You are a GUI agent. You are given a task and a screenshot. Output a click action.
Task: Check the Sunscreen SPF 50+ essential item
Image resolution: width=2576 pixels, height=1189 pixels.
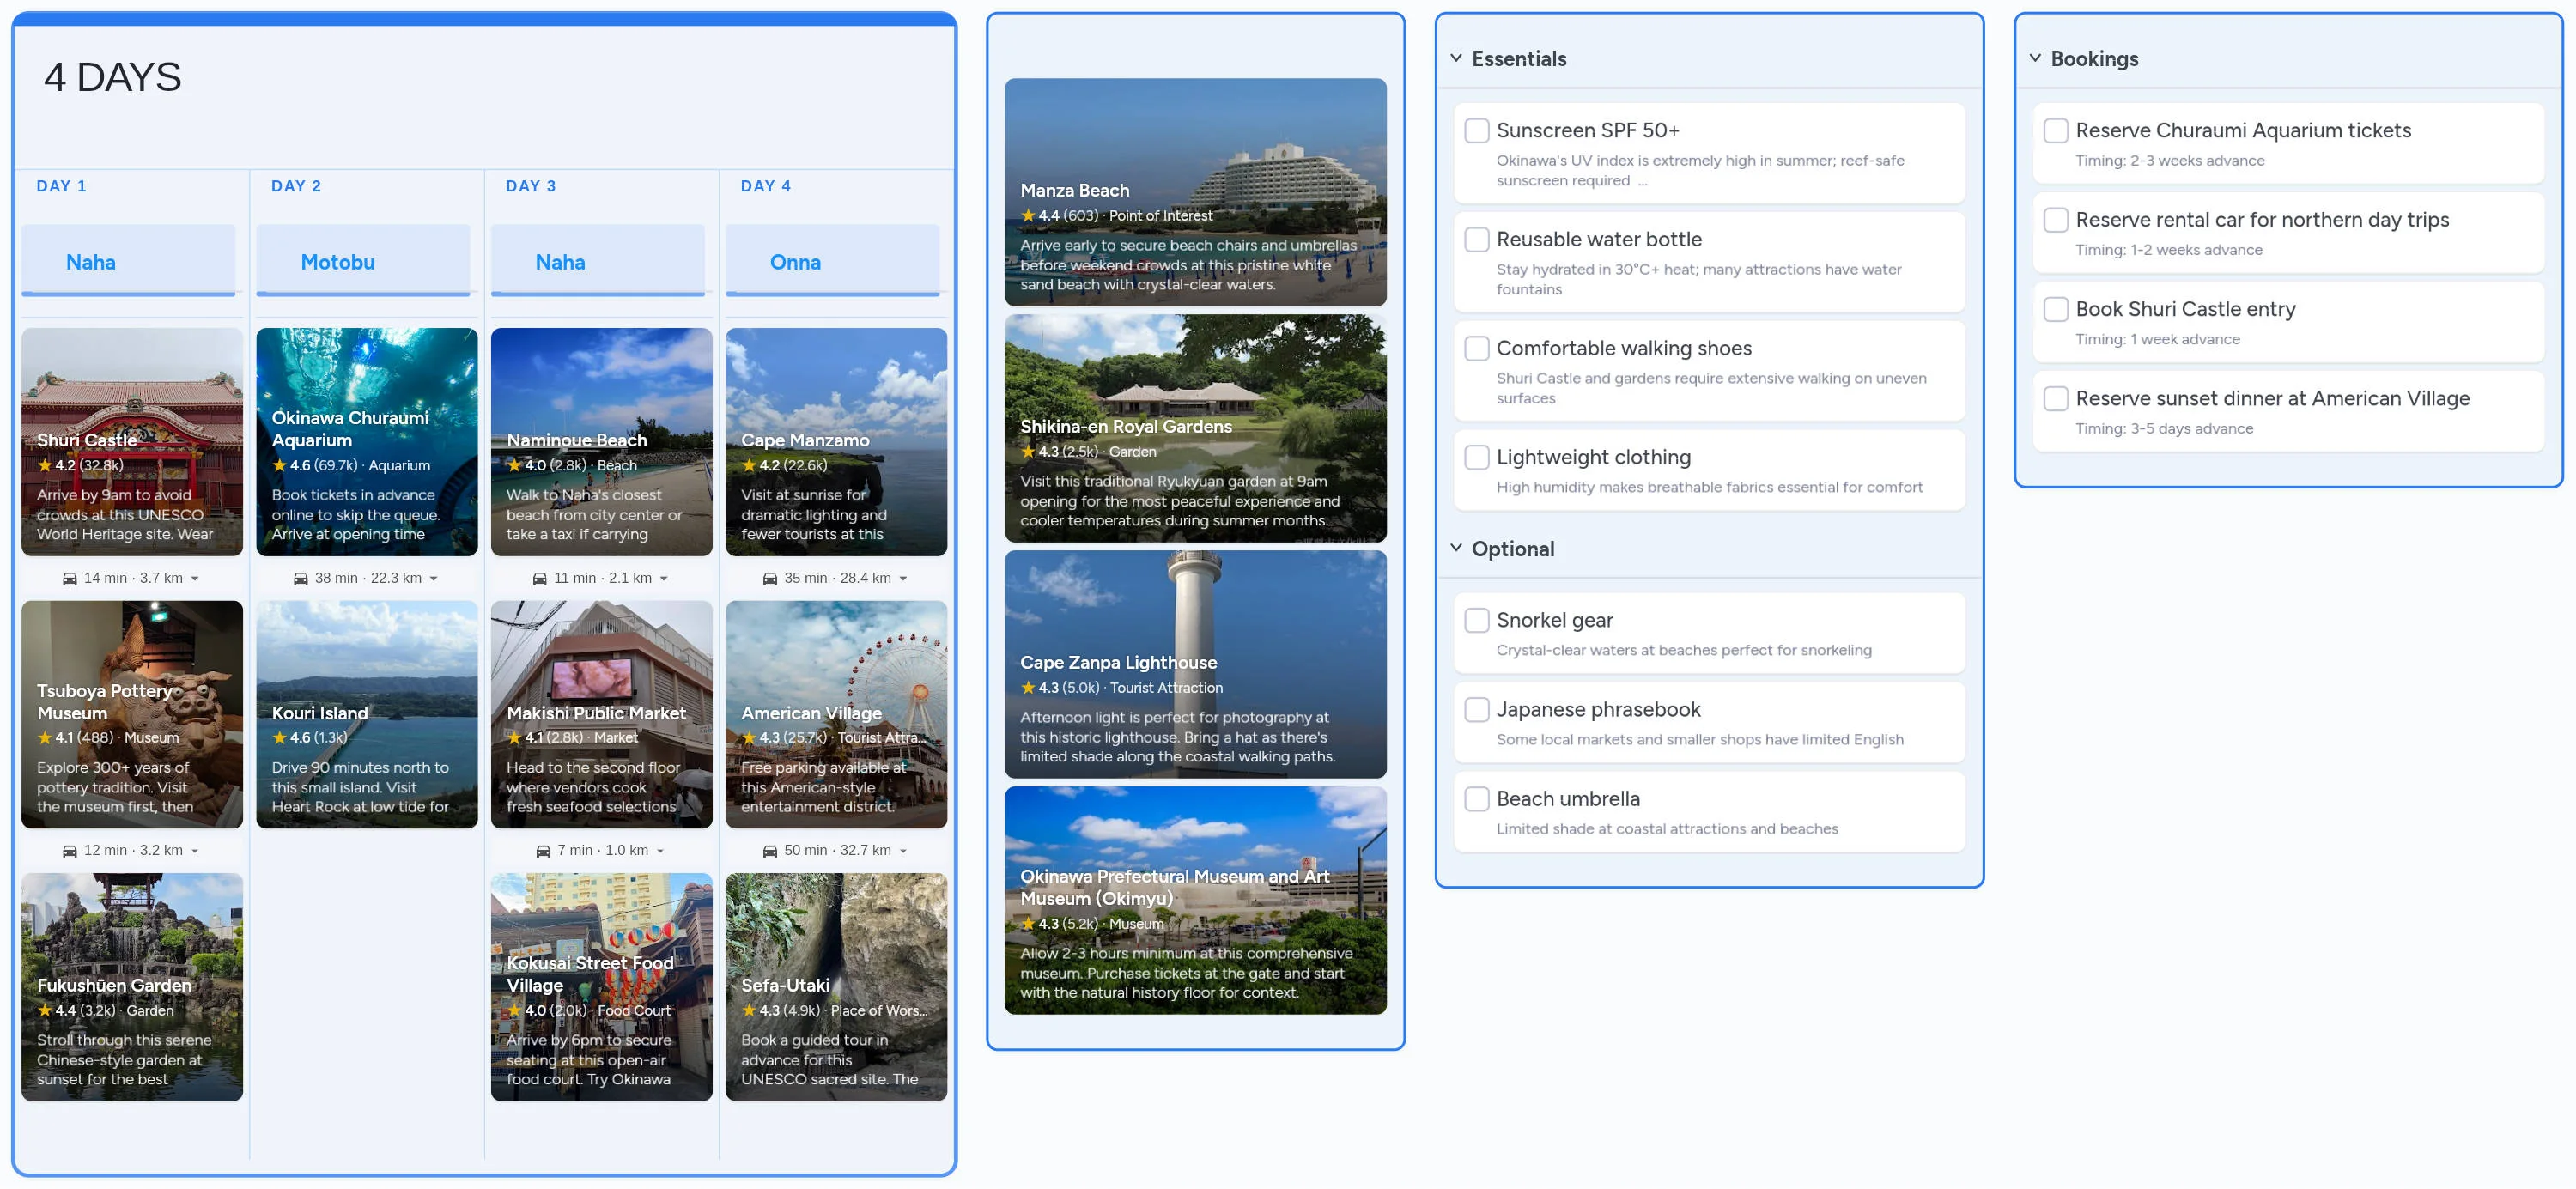coord(1477,130)
